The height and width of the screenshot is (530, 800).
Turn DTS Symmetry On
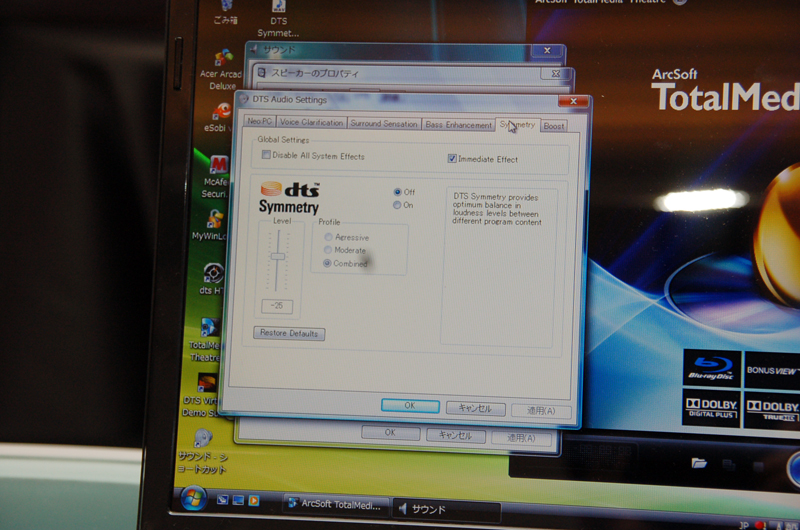pos(397,205)
